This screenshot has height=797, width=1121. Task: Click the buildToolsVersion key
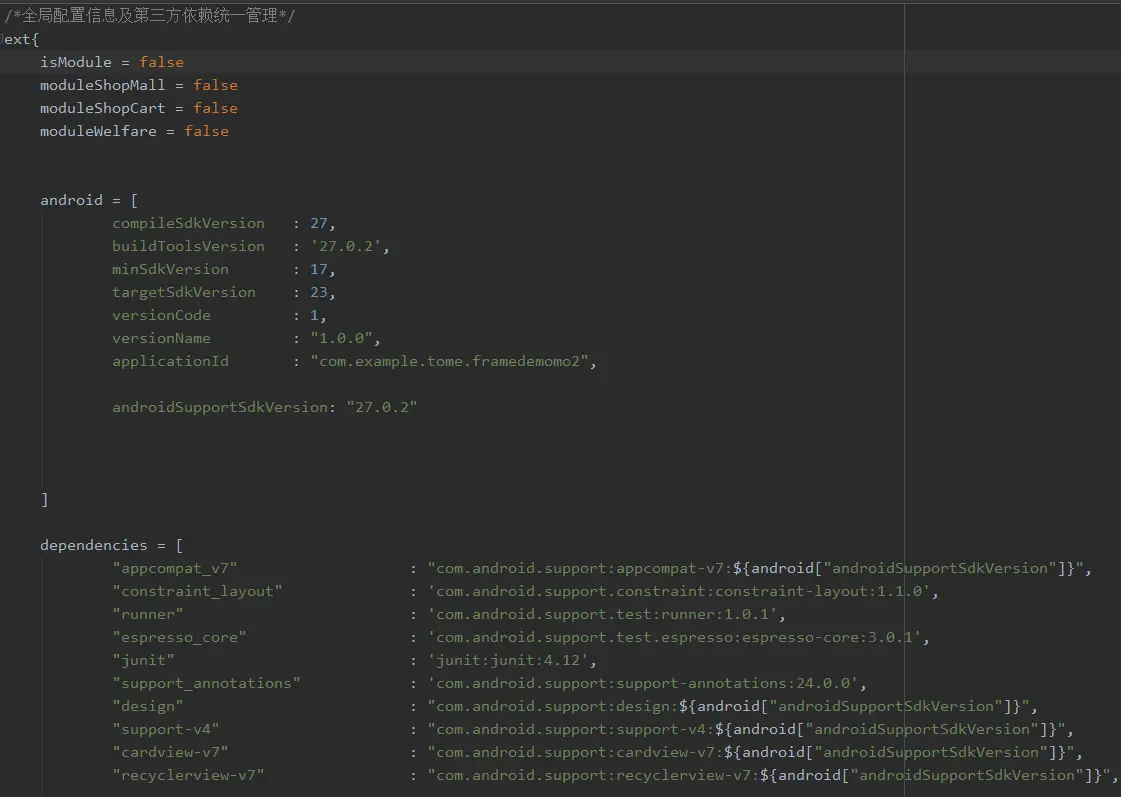tap(188, 246)
